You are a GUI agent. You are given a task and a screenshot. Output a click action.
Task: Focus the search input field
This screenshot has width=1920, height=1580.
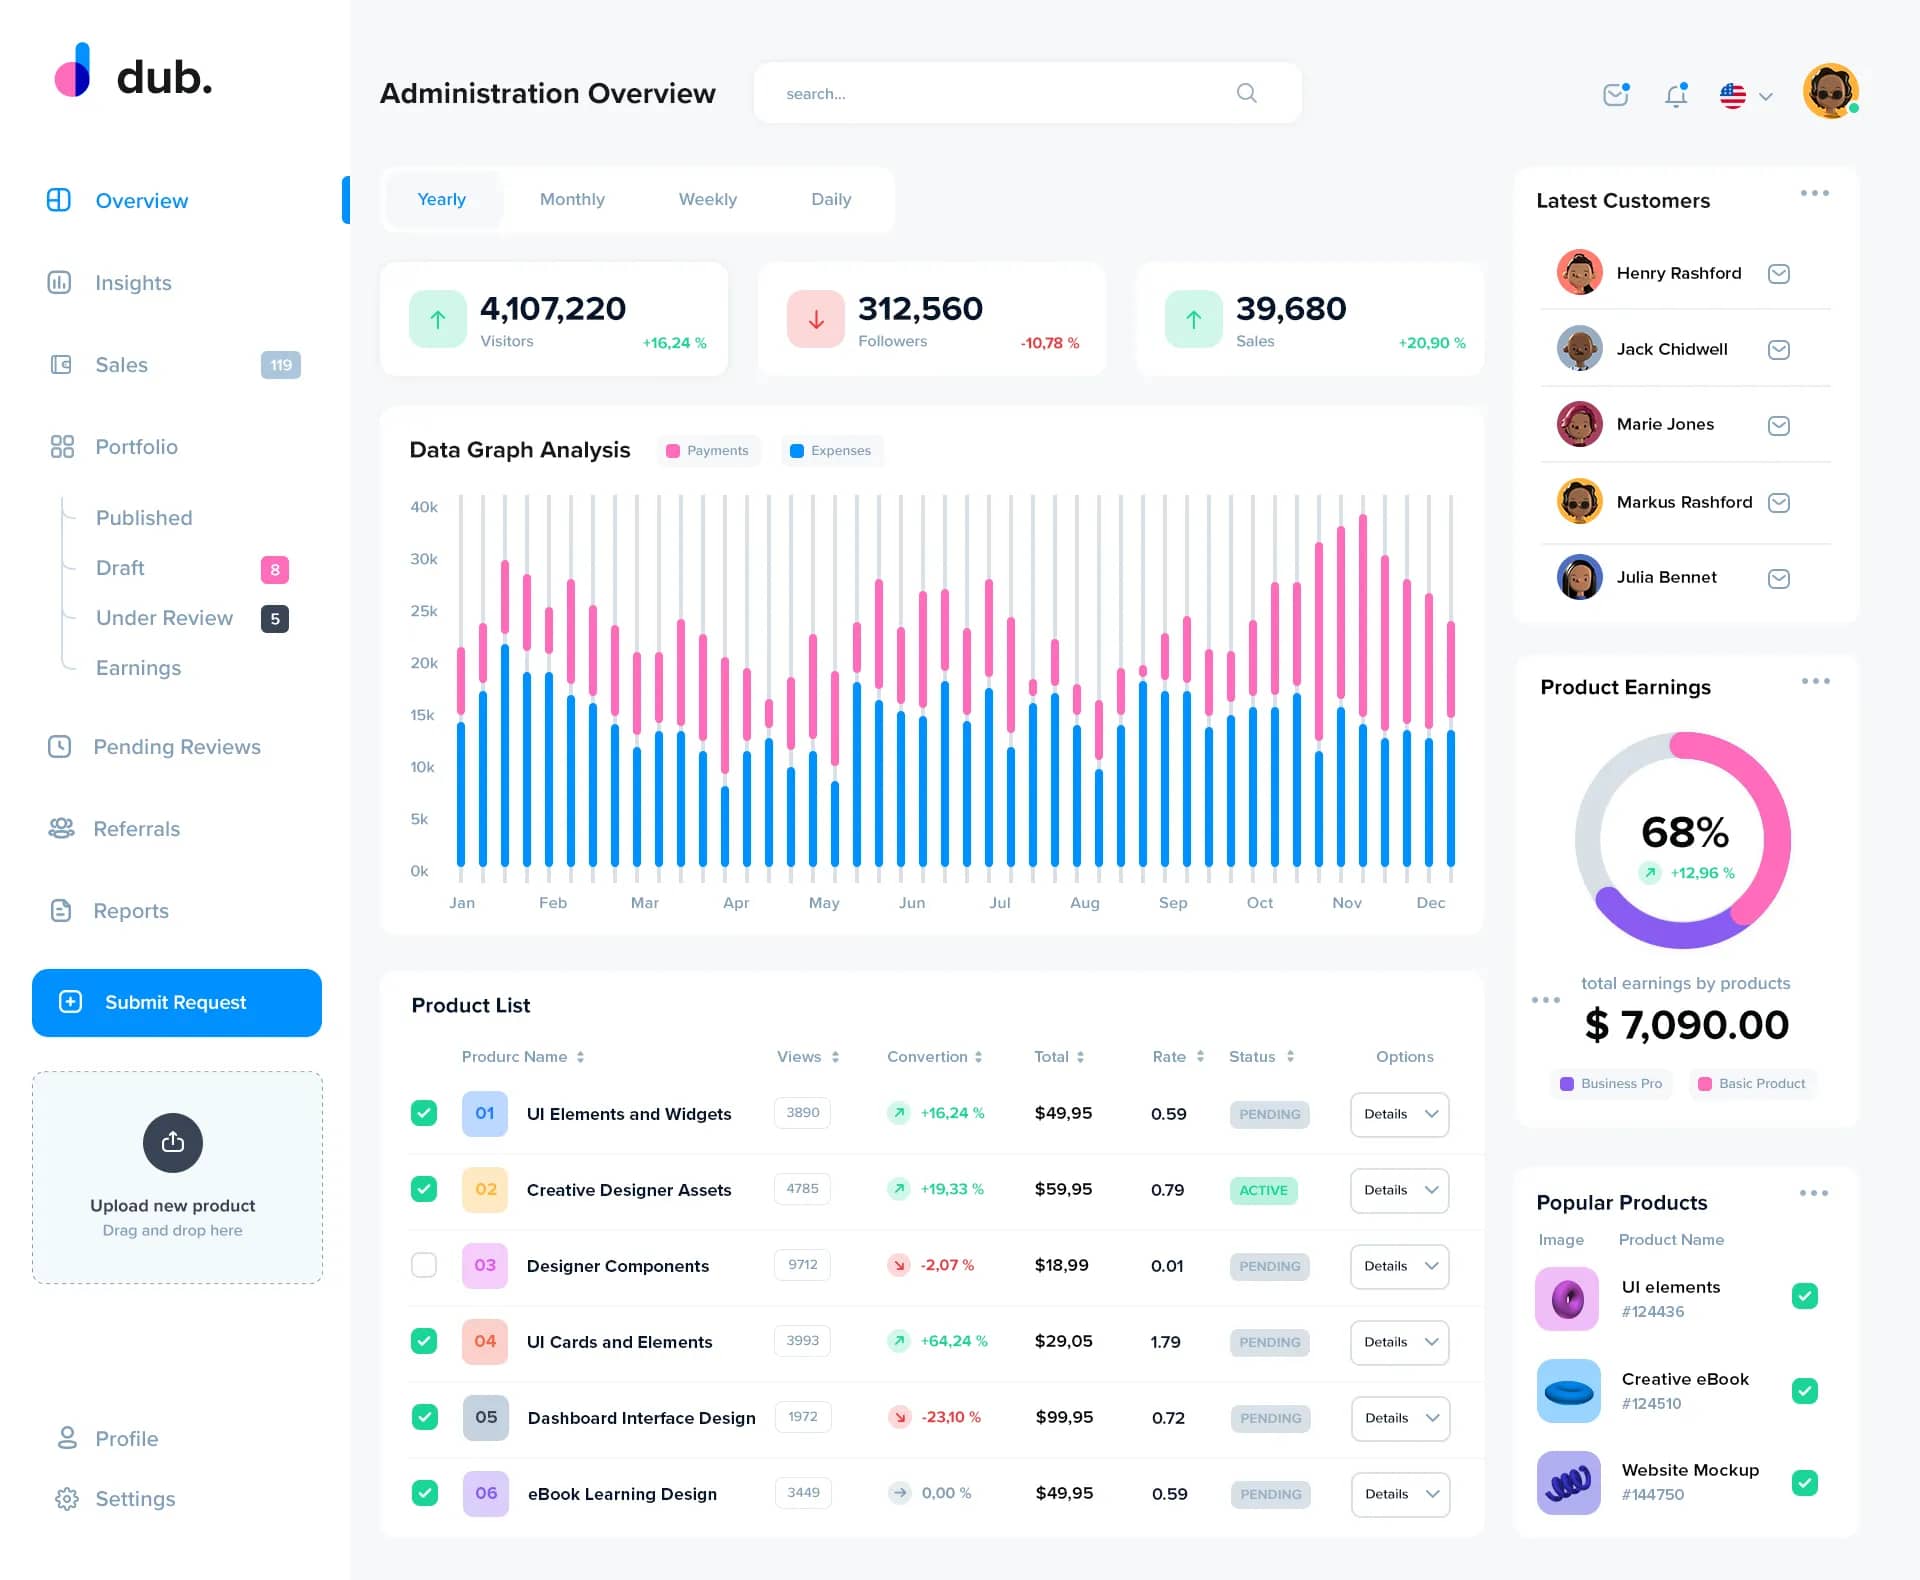click(1028, 93)
